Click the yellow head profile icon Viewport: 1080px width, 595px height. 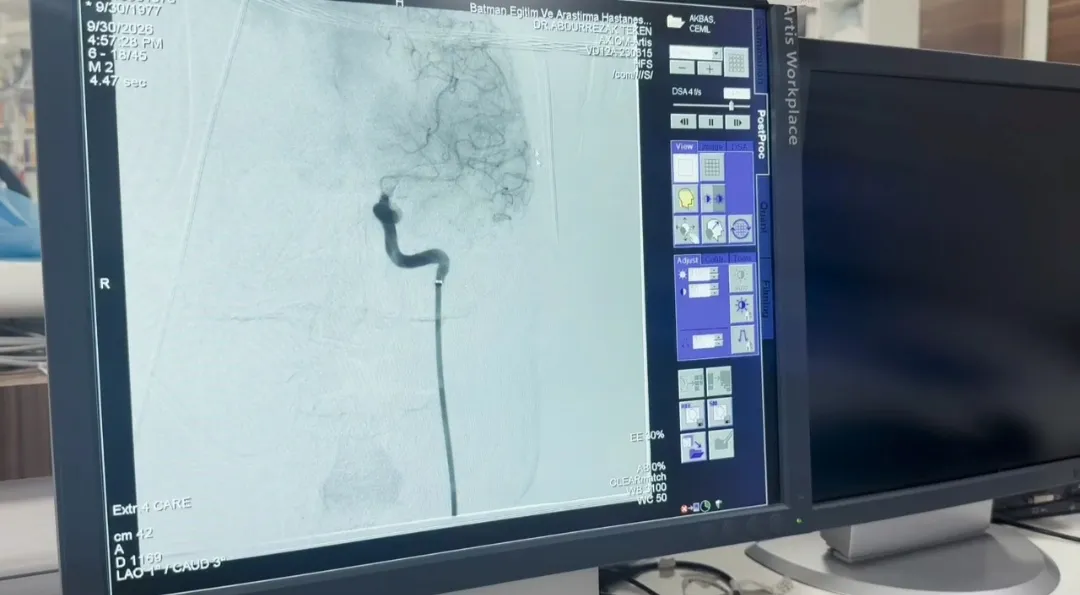coord(686,199)
